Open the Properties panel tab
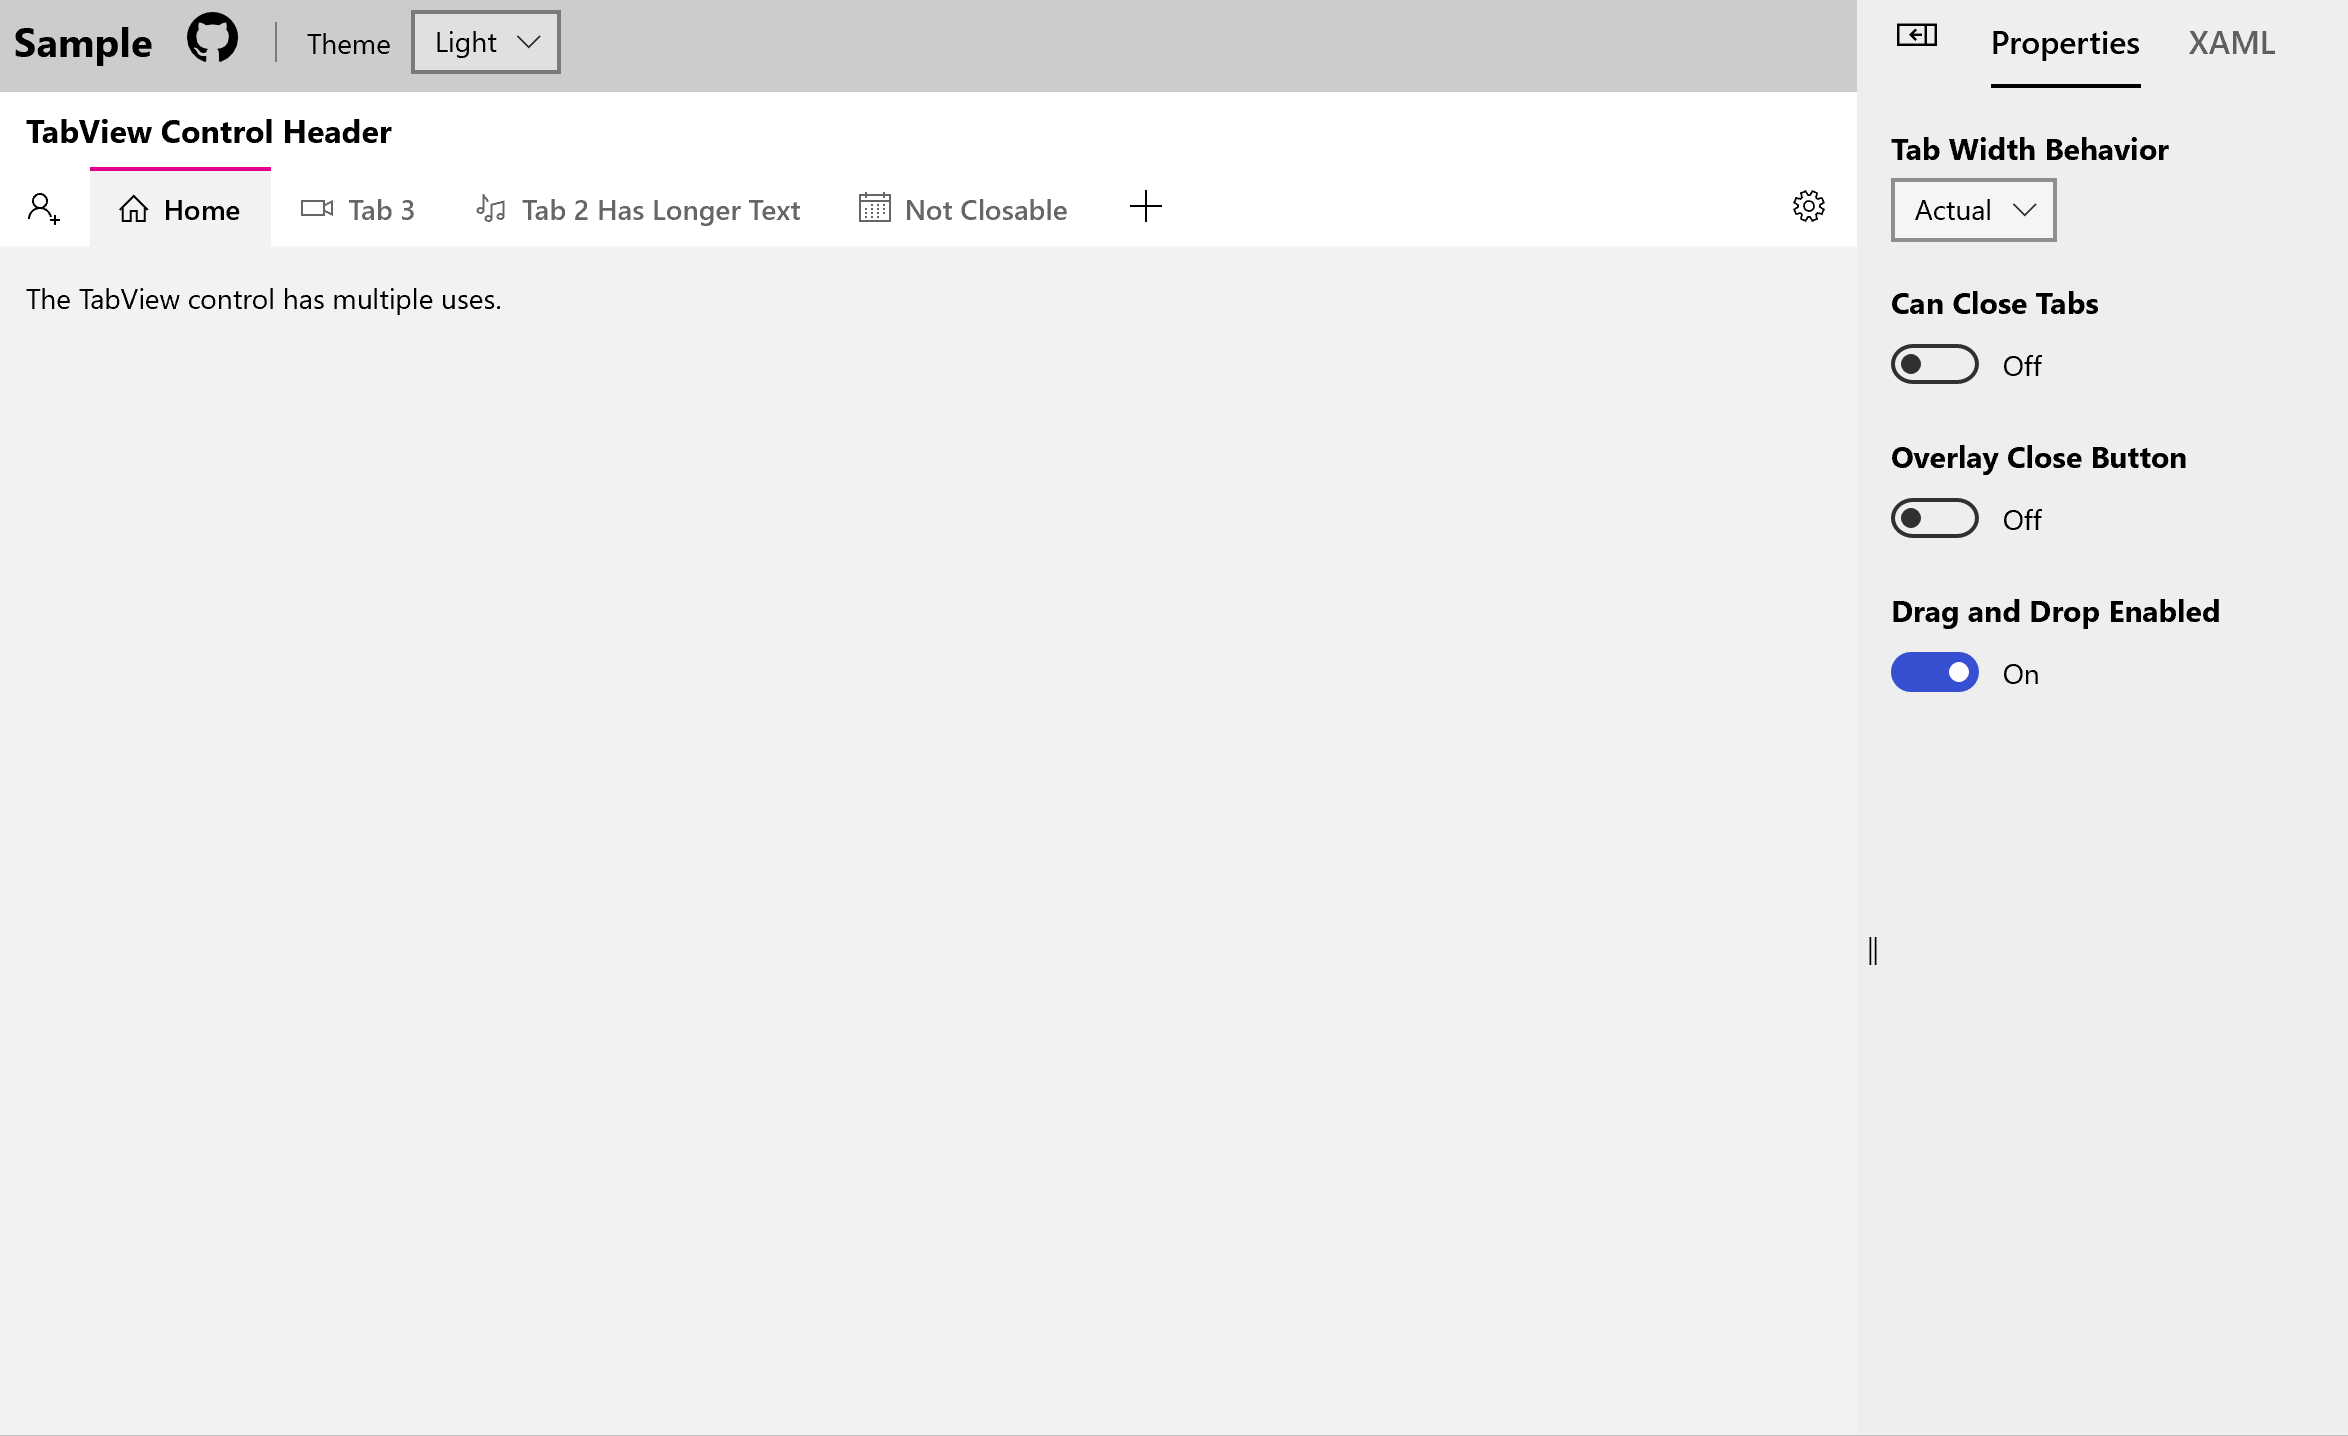The image size is (2348, 1436). [2064, 42]
